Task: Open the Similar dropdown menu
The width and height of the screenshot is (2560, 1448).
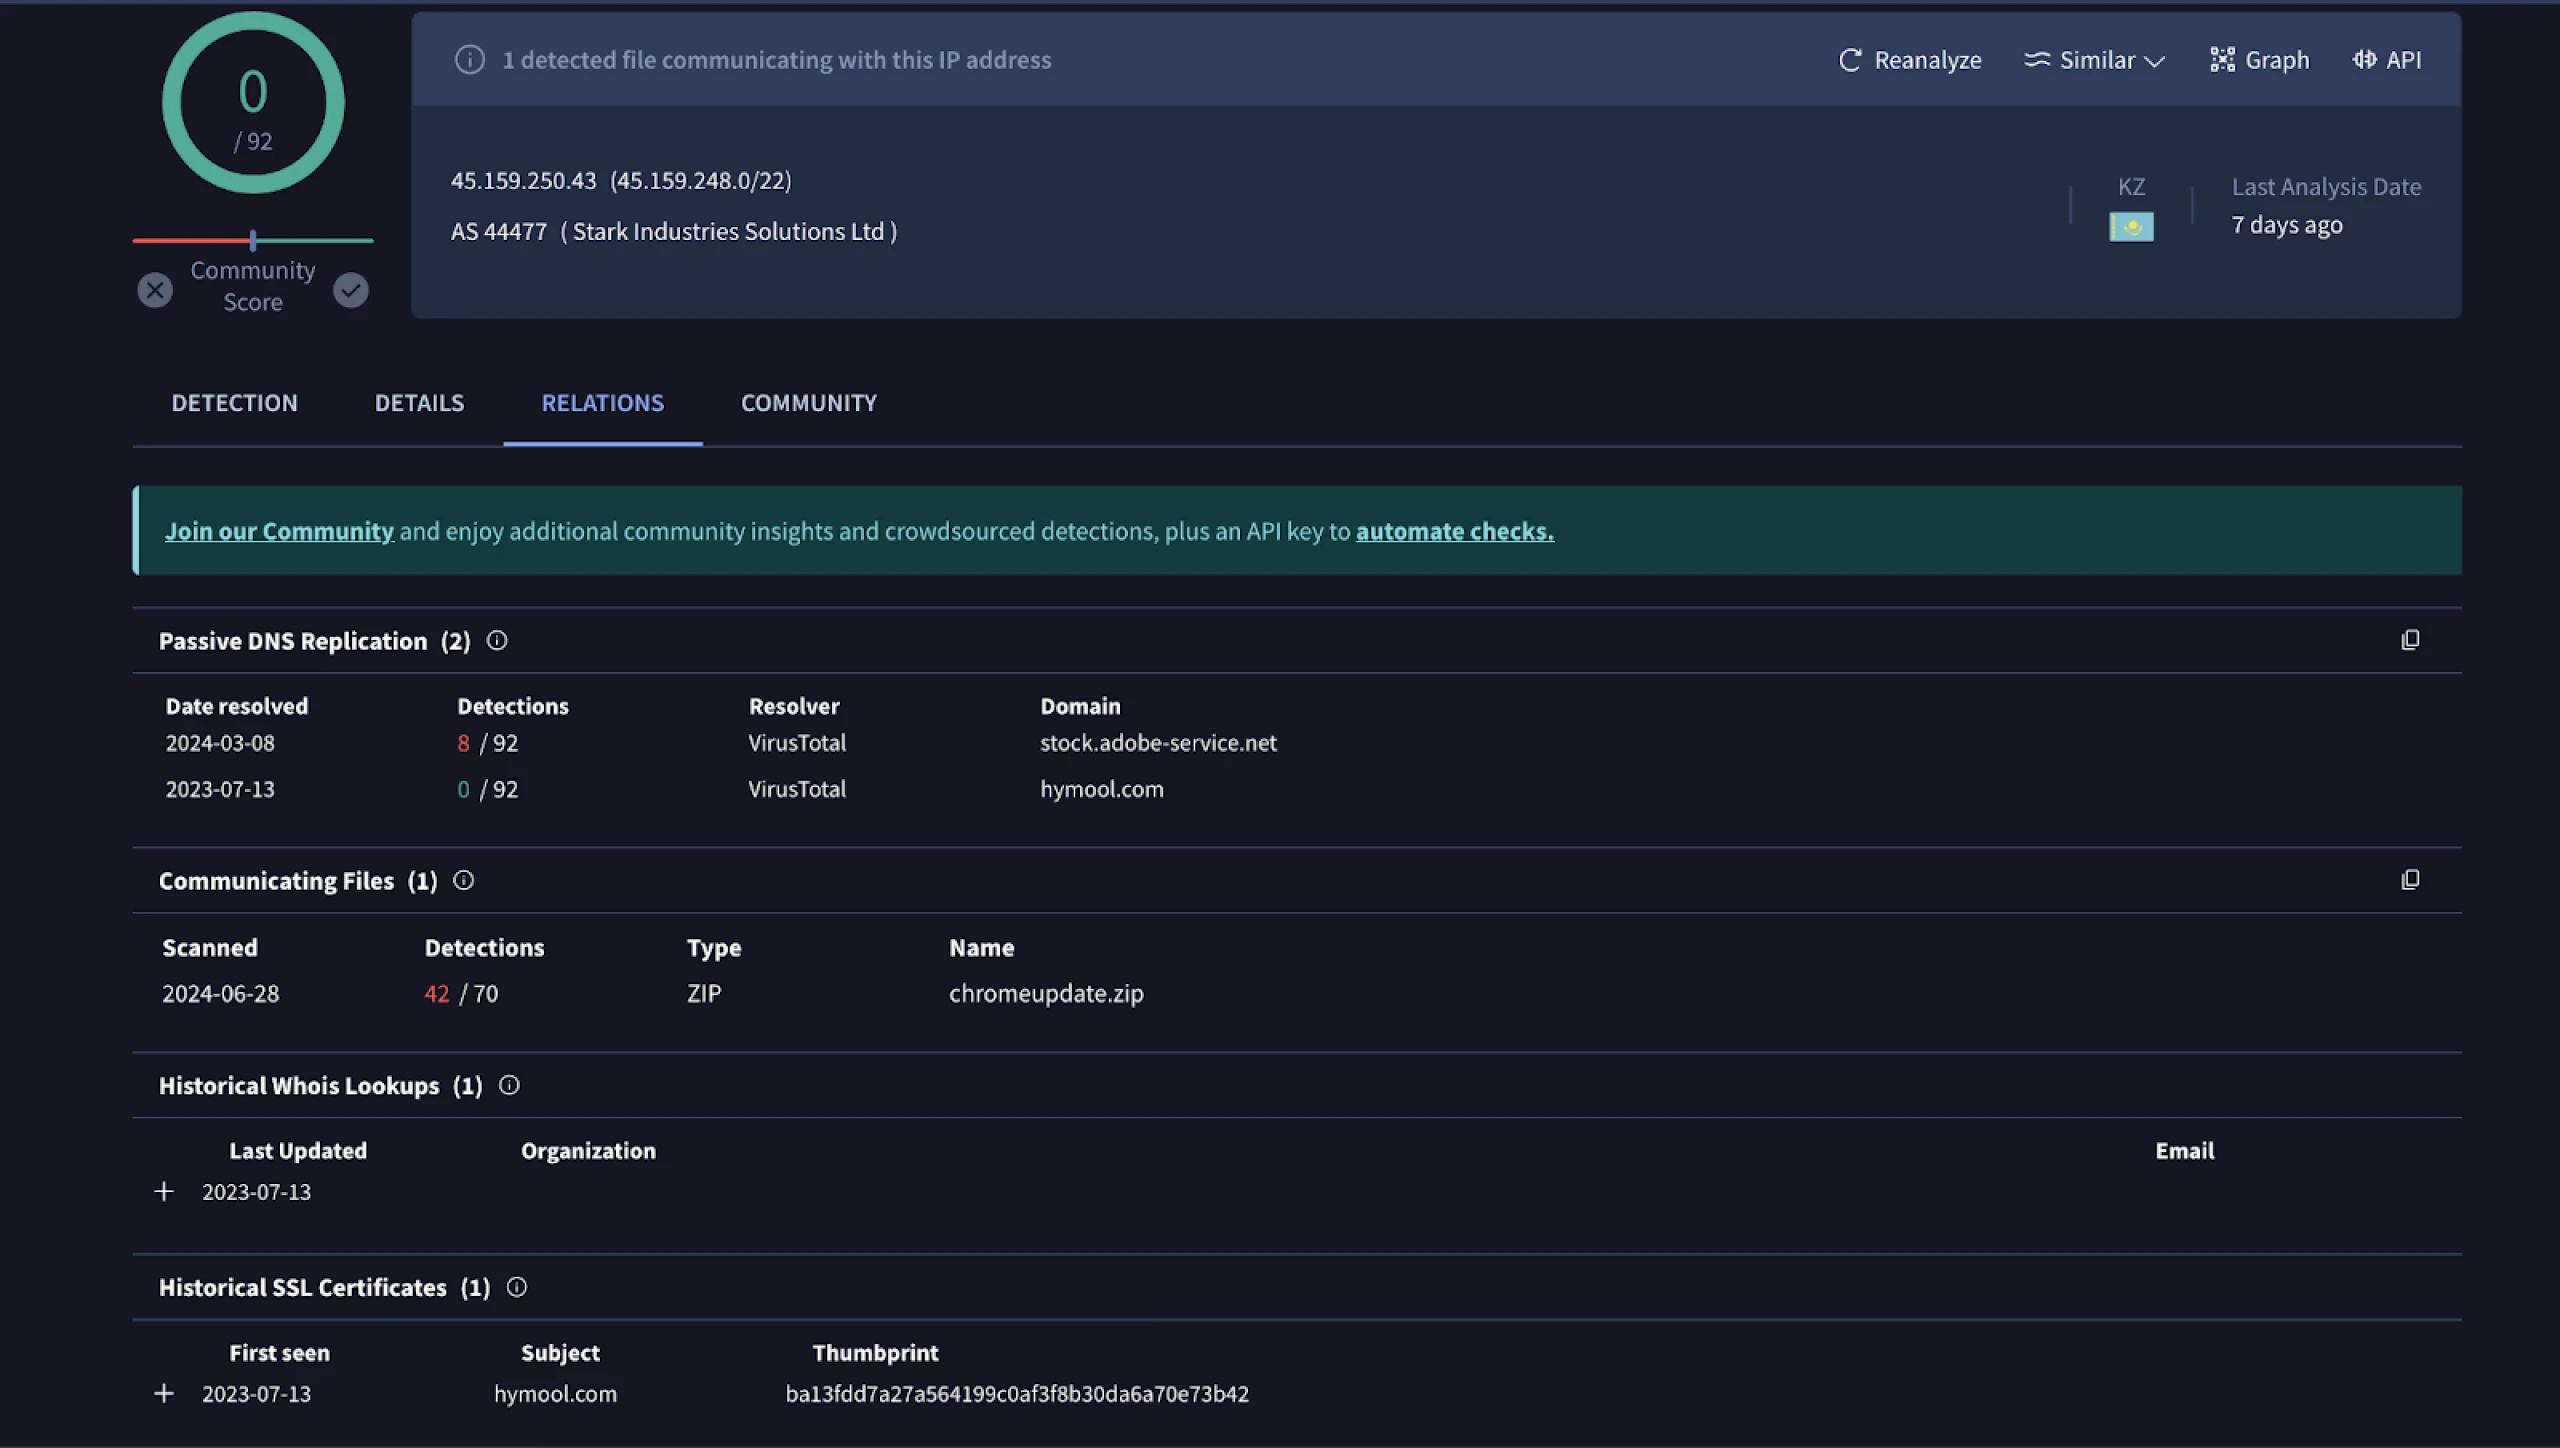Action: pos(2094,58)
